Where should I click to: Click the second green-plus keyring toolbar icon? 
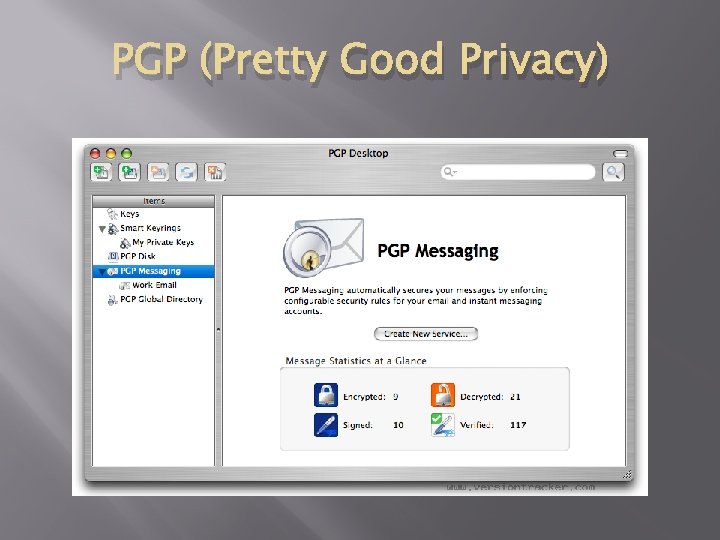129,172
